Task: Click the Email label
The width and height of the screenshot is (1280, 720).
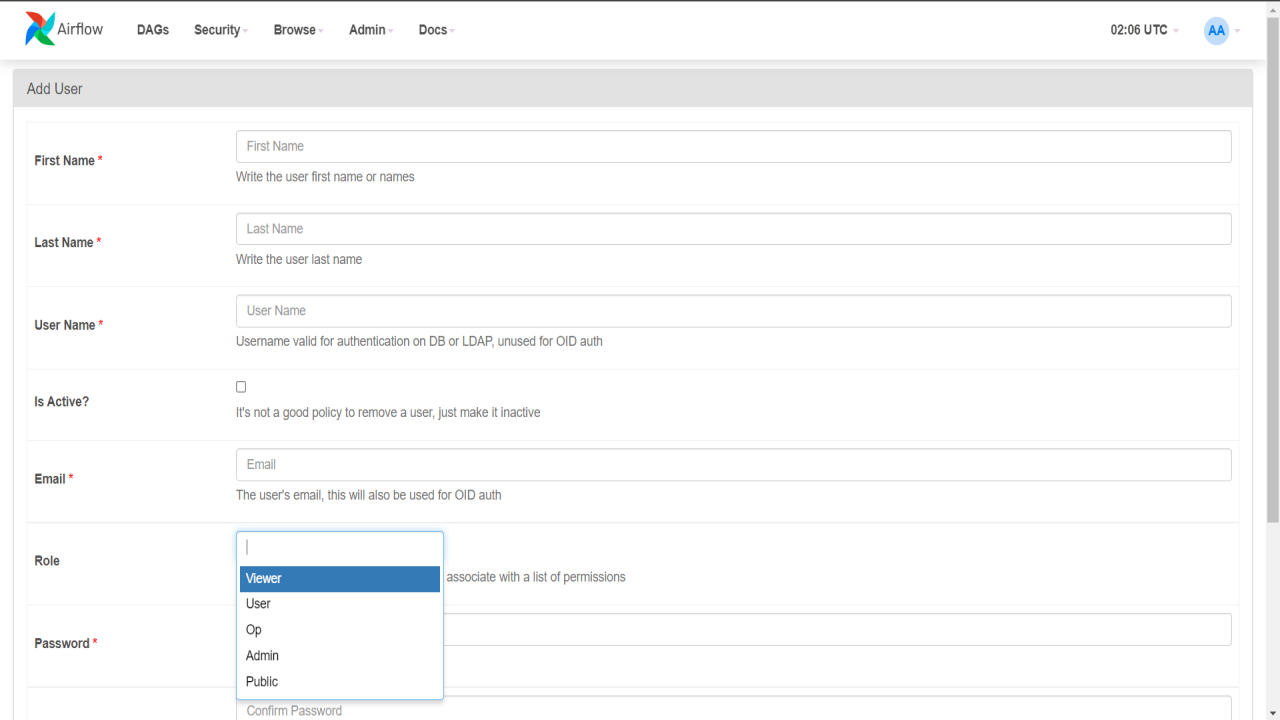Action: tap(53, 479)
